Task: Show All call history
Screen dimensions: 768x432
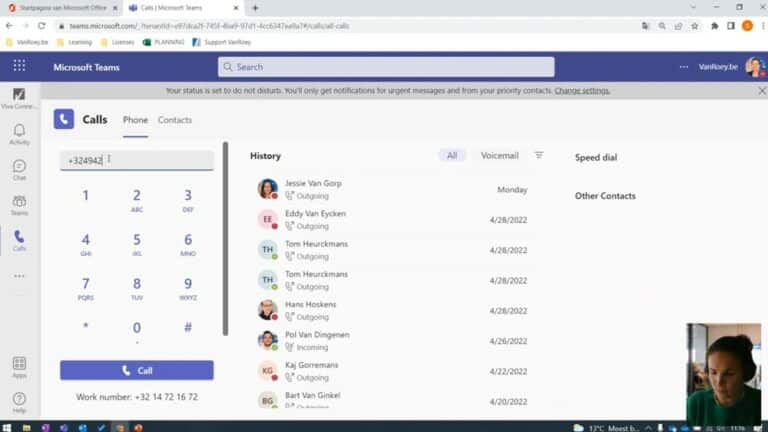Action: point(452,155)
